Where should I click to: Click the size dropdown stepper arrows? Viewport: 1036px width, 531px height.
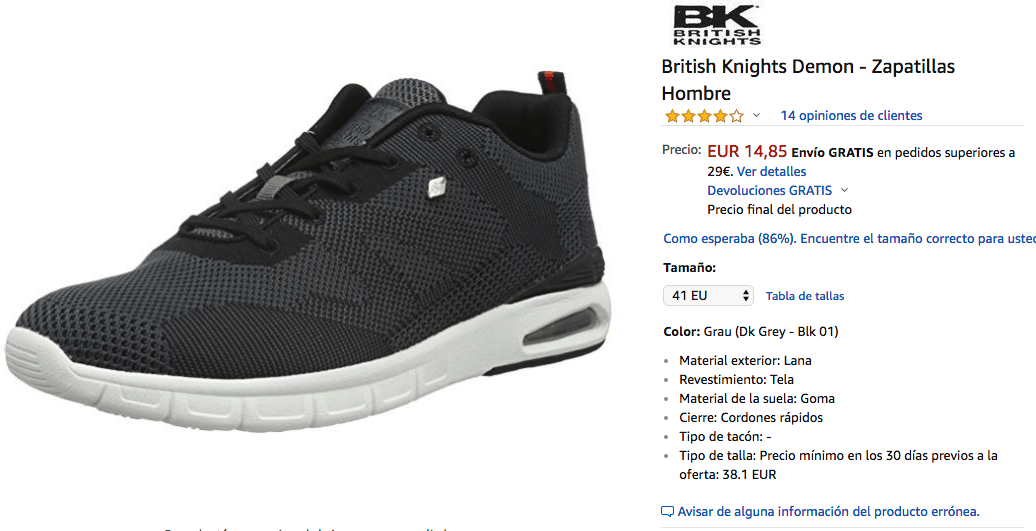(745, 295)
